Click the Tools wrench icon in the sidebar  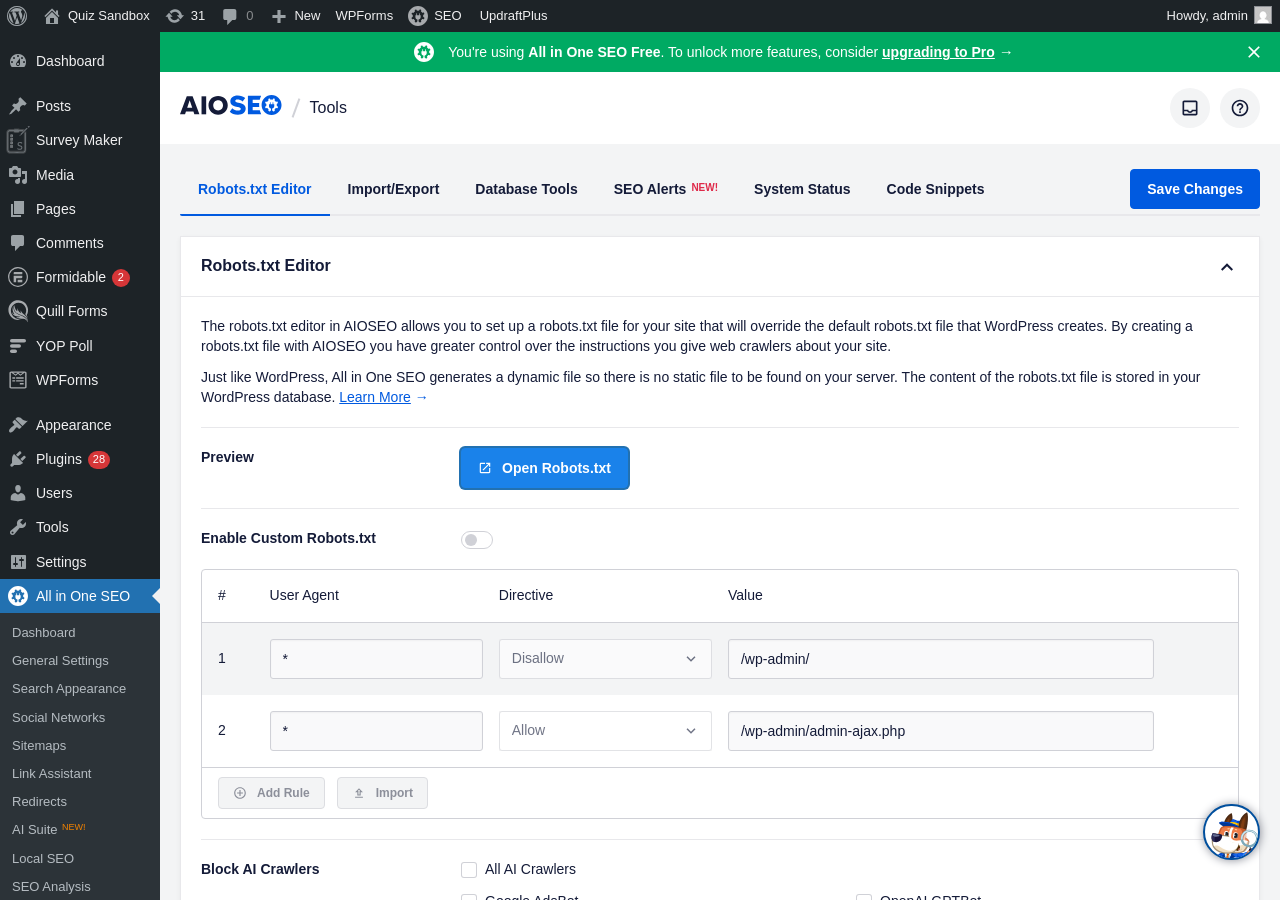coord(18,527)
